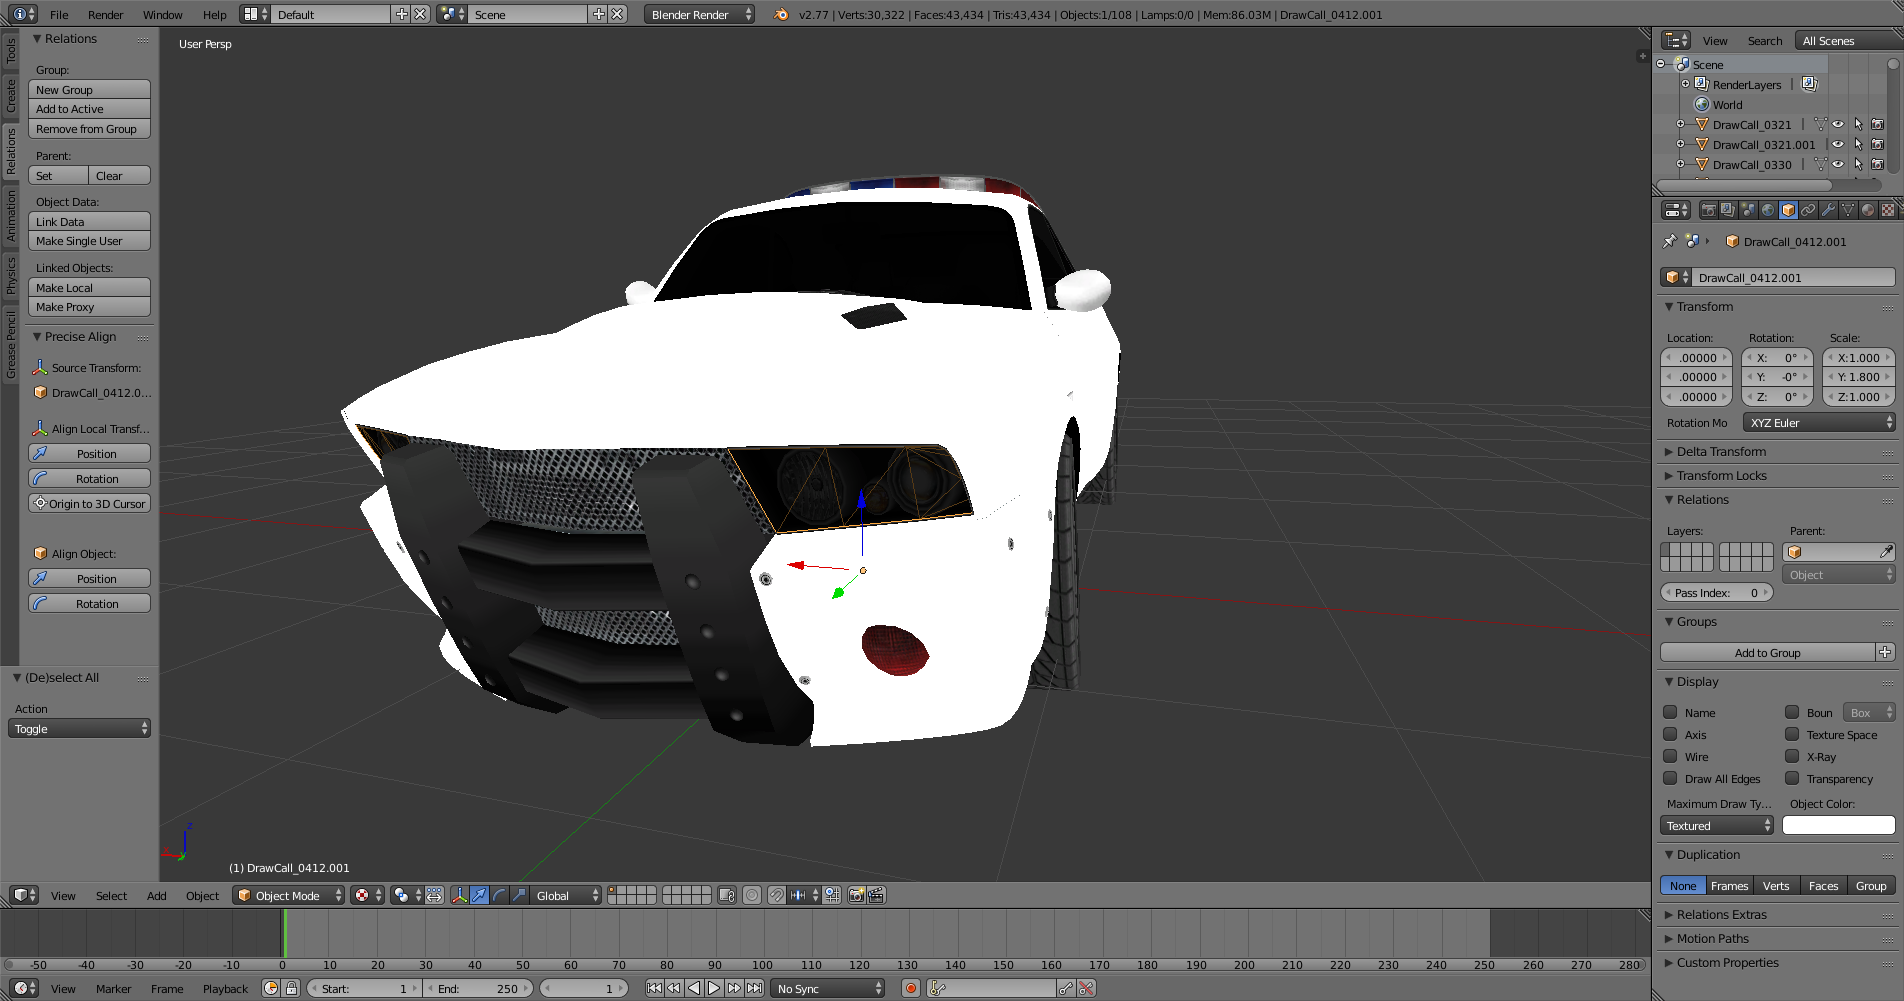Open the World properties tab icon
This screenshot has width=1904, height=1001.
(1768, 210)
